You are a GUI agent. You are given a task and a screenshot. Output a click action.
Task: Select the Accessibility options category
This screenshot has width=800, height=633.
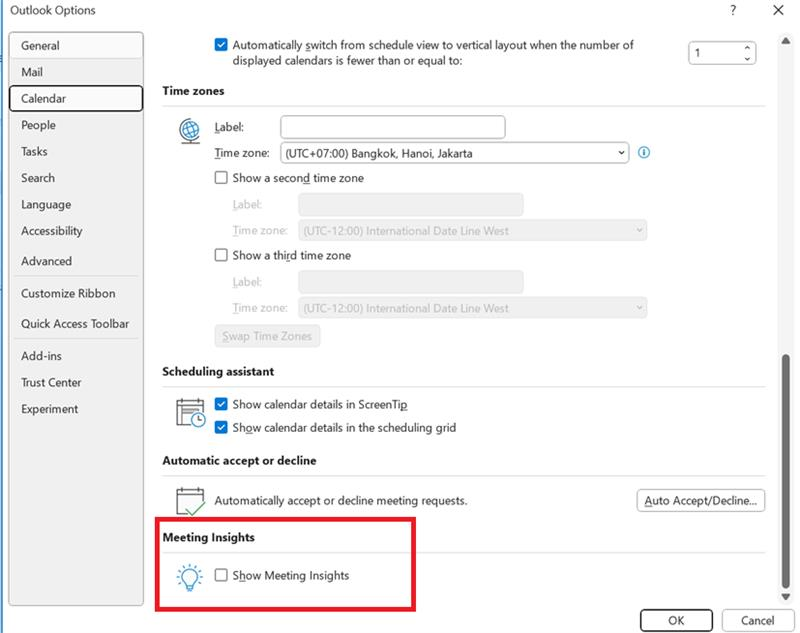click(76, 231)
